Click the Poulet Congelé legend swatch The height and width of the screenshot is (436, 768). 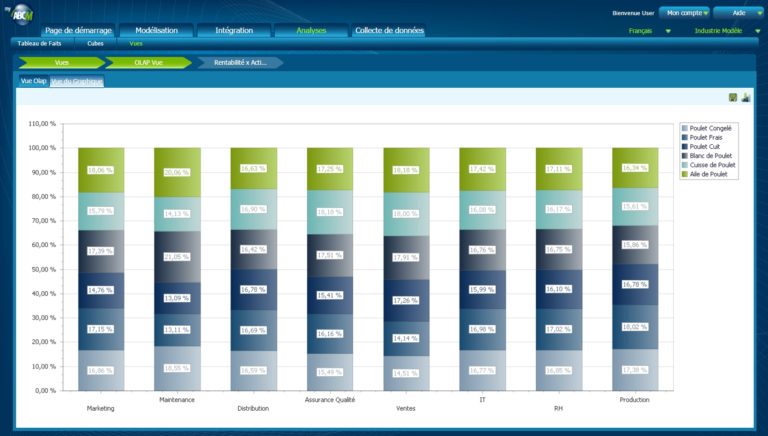685,128
